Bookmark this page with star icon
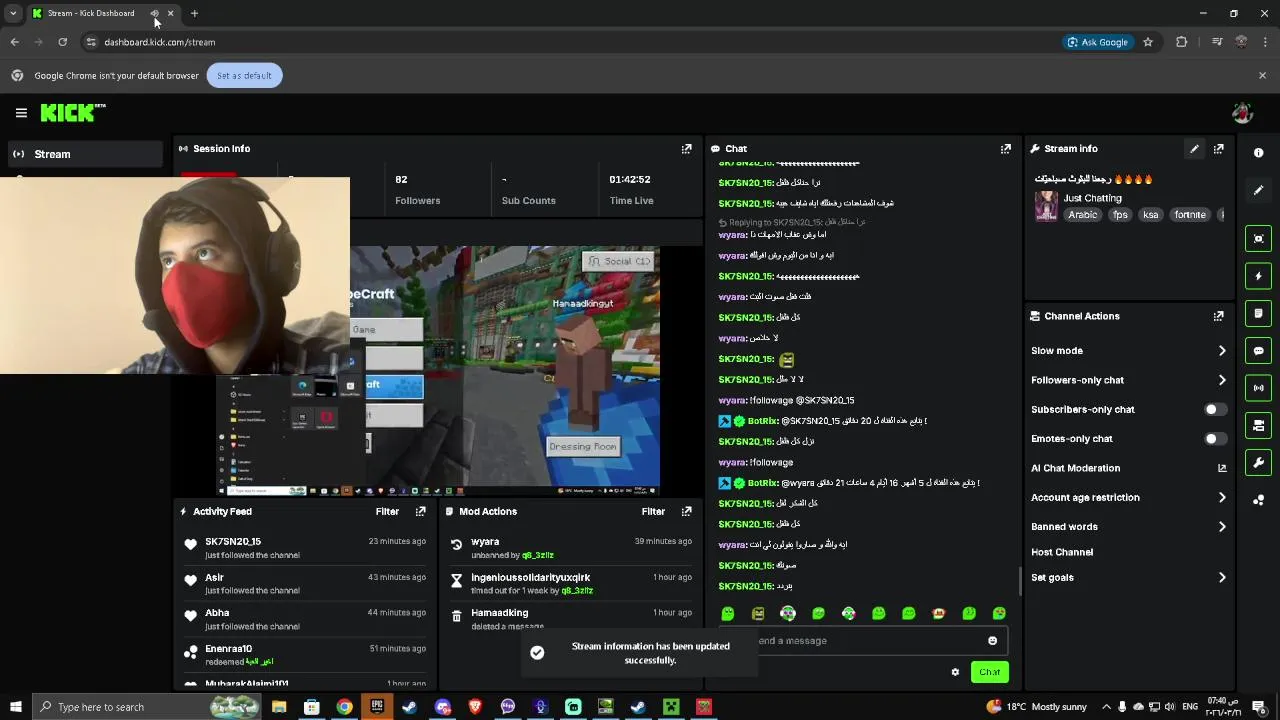Viewport: 1280px width, 720px height. point(1148,42)
